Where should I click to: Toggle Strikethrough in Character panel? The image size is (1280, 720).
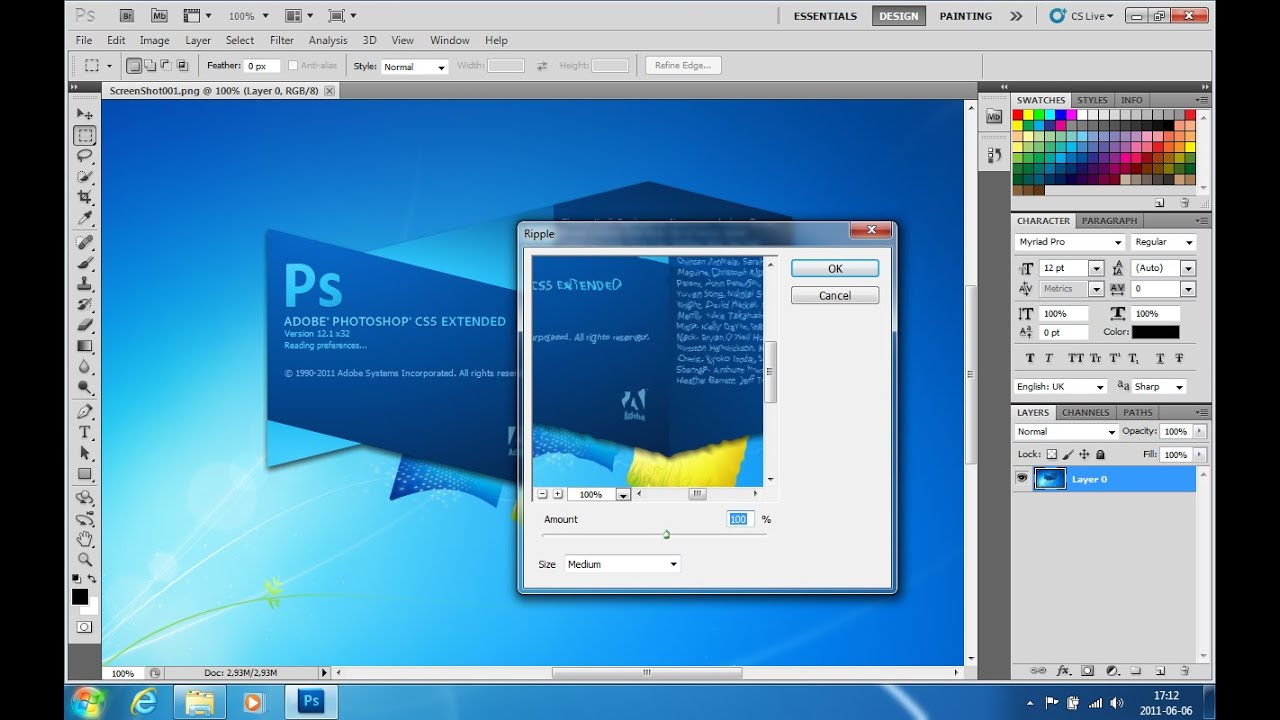tap(1179, 358)
